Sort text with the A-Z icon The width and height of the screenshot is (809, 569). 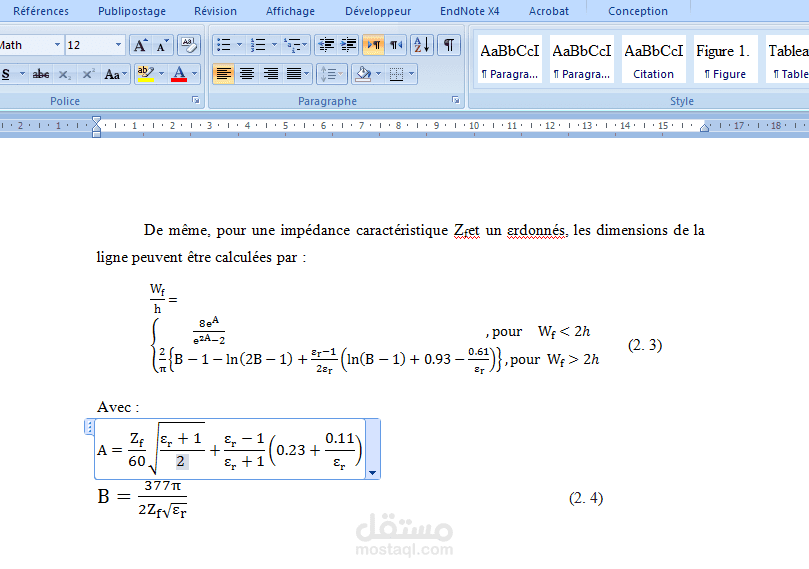422,45
